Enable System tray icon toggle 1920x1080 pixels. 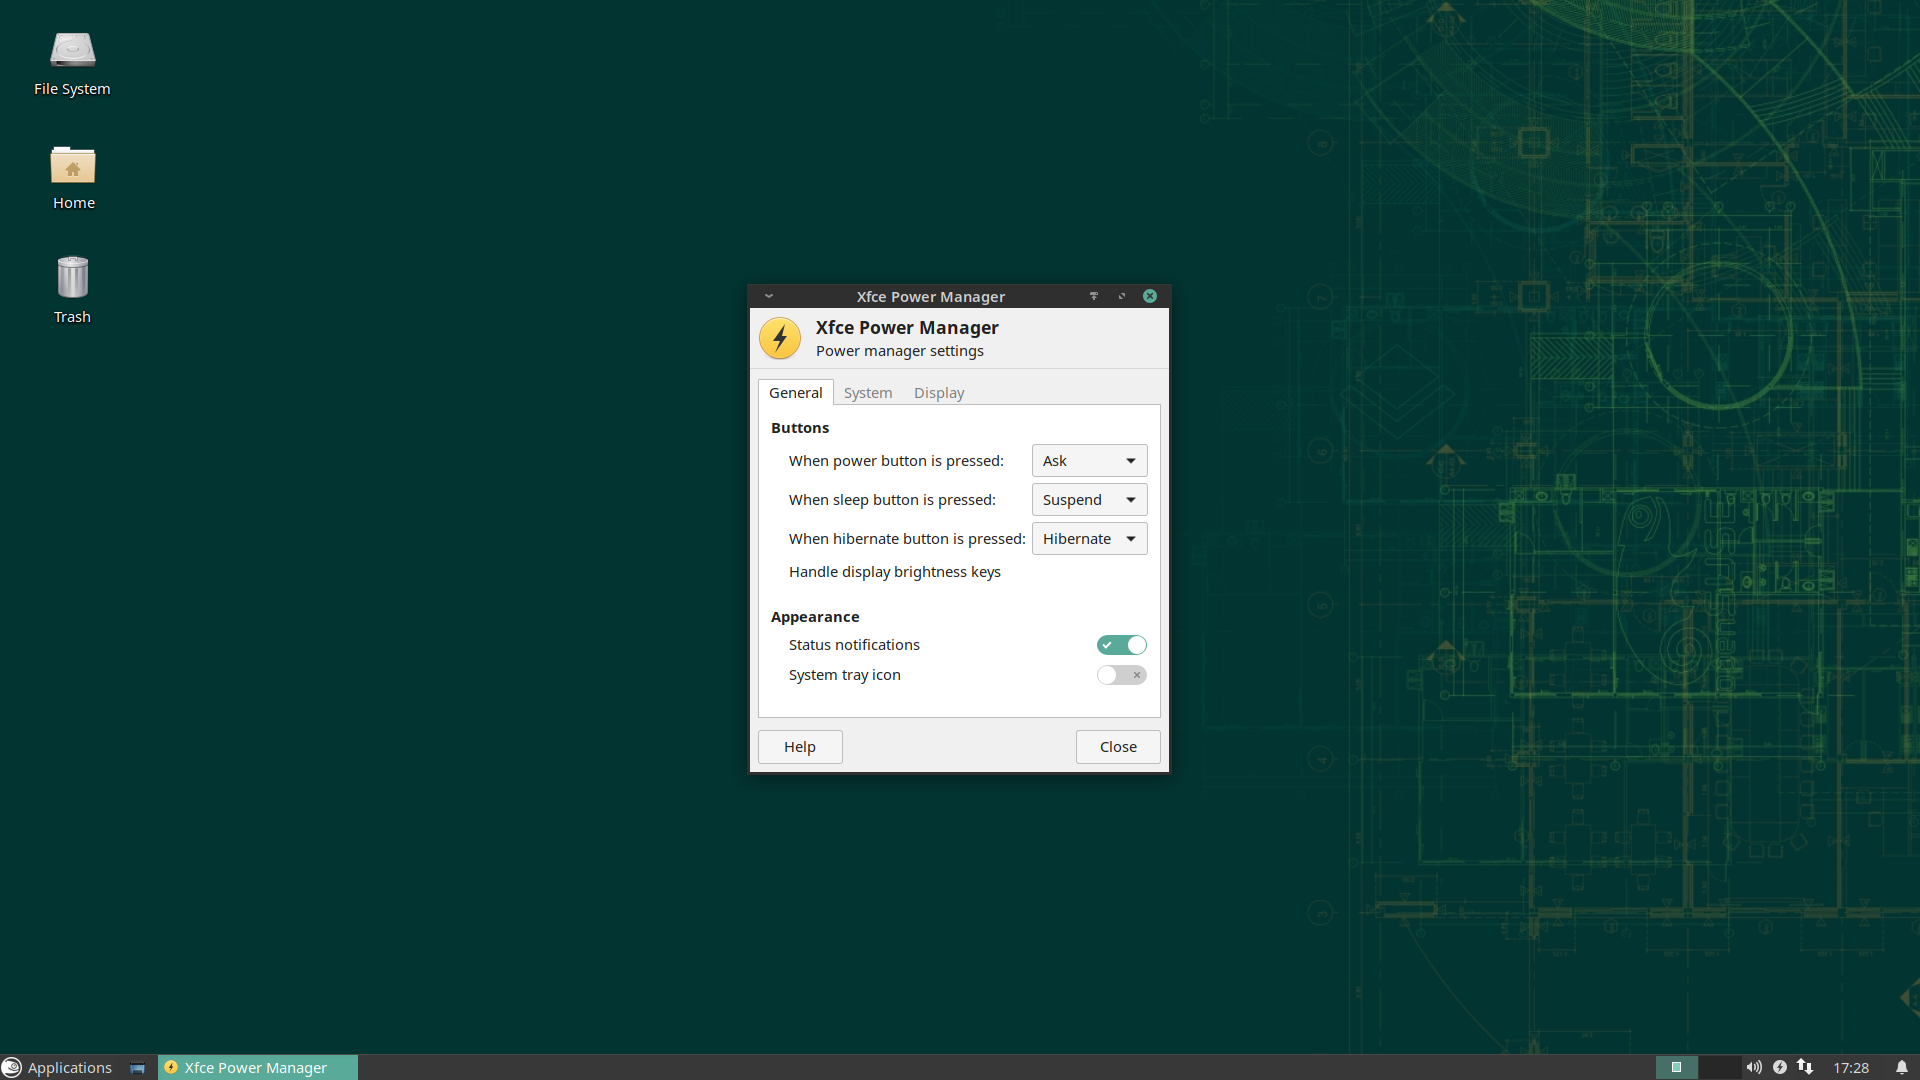1121,675
